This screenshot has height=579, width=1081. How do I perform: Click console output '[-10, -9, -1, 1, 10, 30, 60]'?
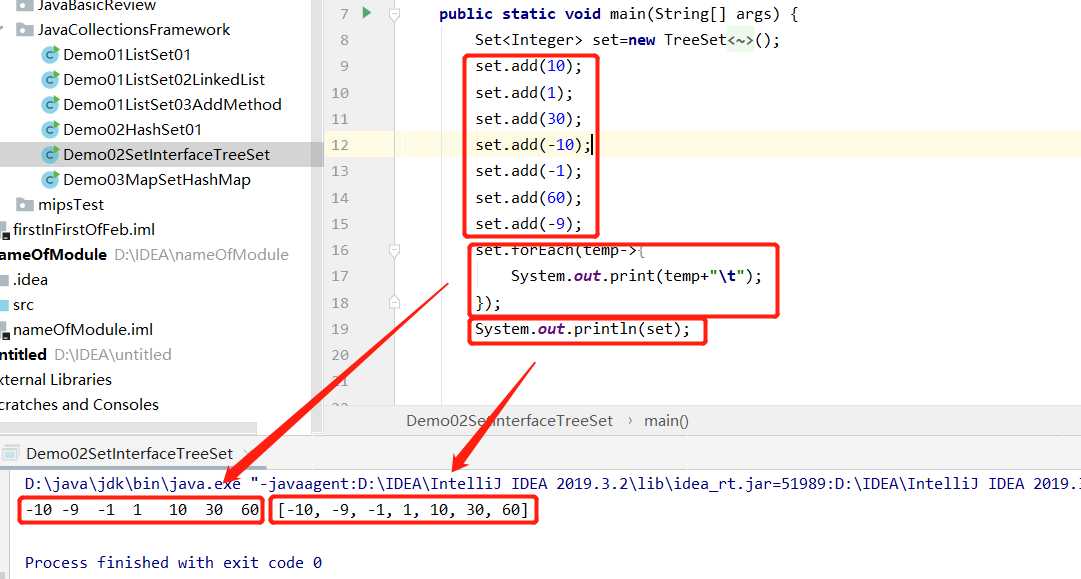click(x=403, y=510)
